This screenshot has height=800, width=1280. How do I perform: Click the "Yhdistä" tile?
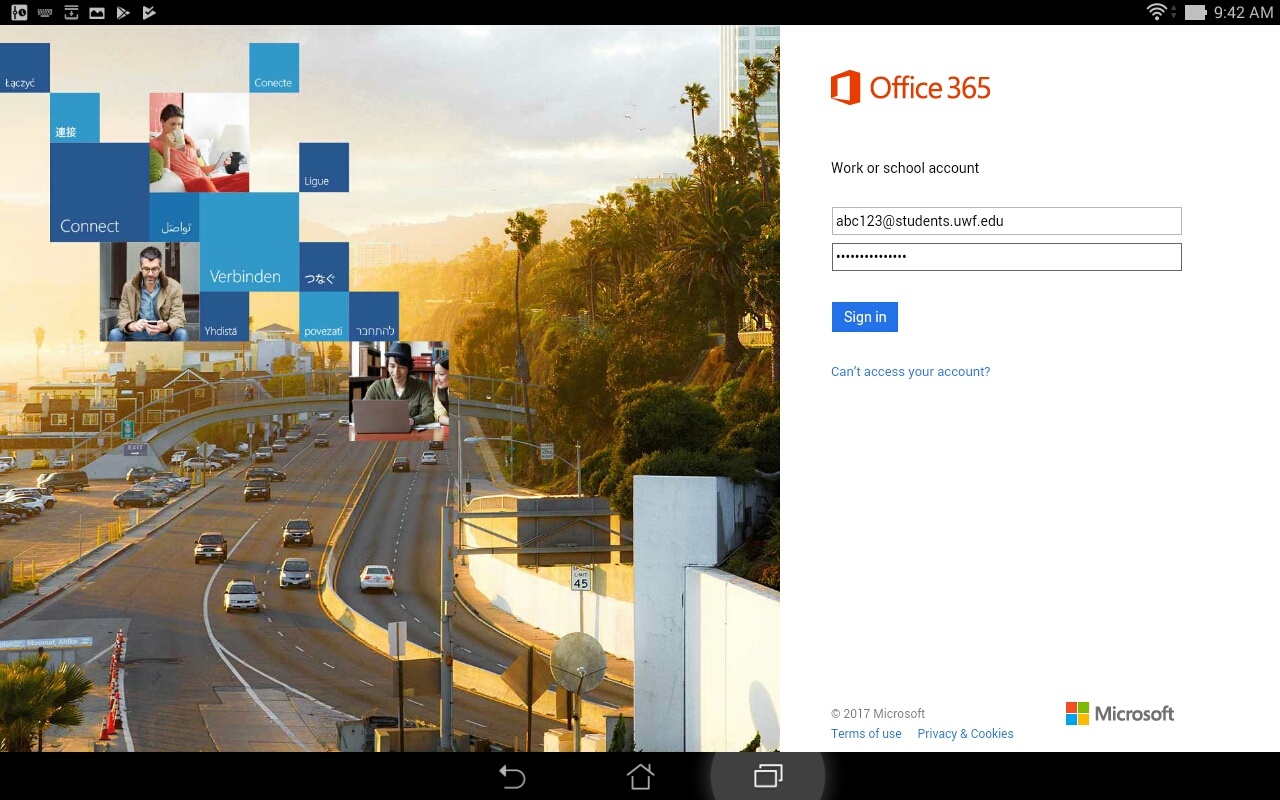tap(224, 317)
